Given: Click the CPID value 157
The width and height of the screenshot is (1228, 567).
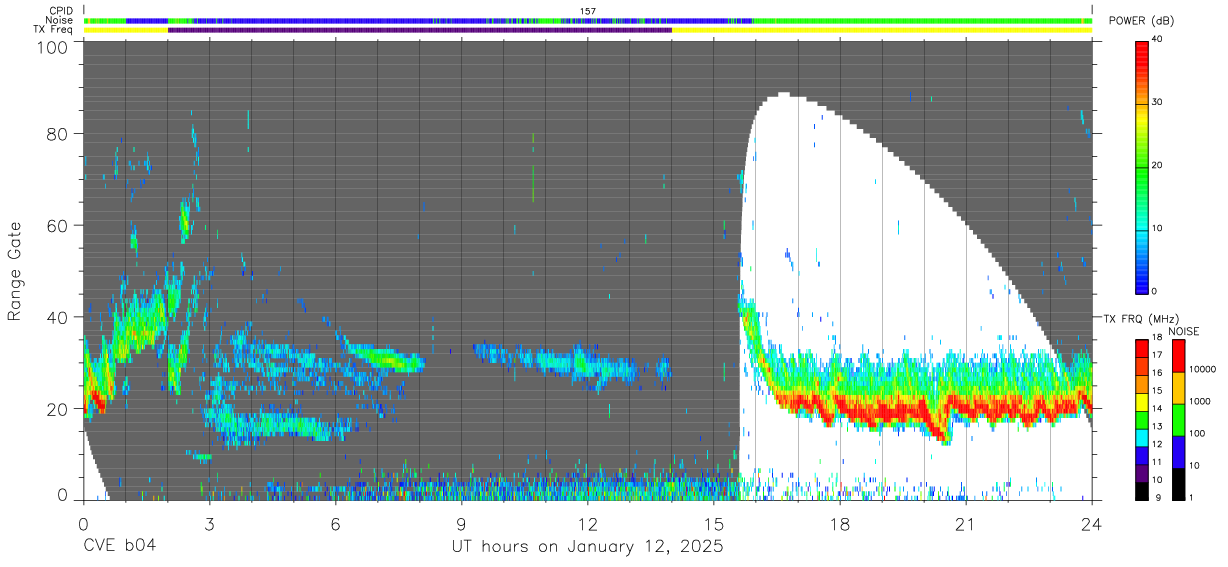Looking at the screenshot, I should click(x=588, y=11).
